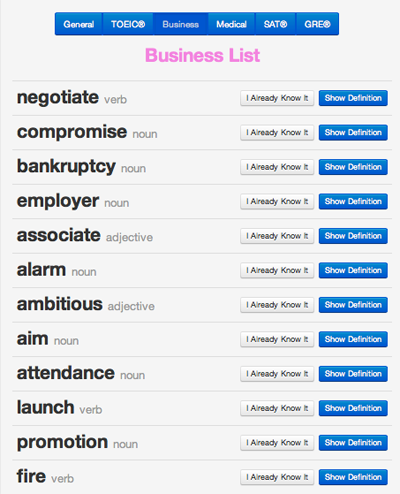Viewport: 400px width, 494px height.
Task: Click I Already Know It for alarm
Action: (x=277, y=270)
